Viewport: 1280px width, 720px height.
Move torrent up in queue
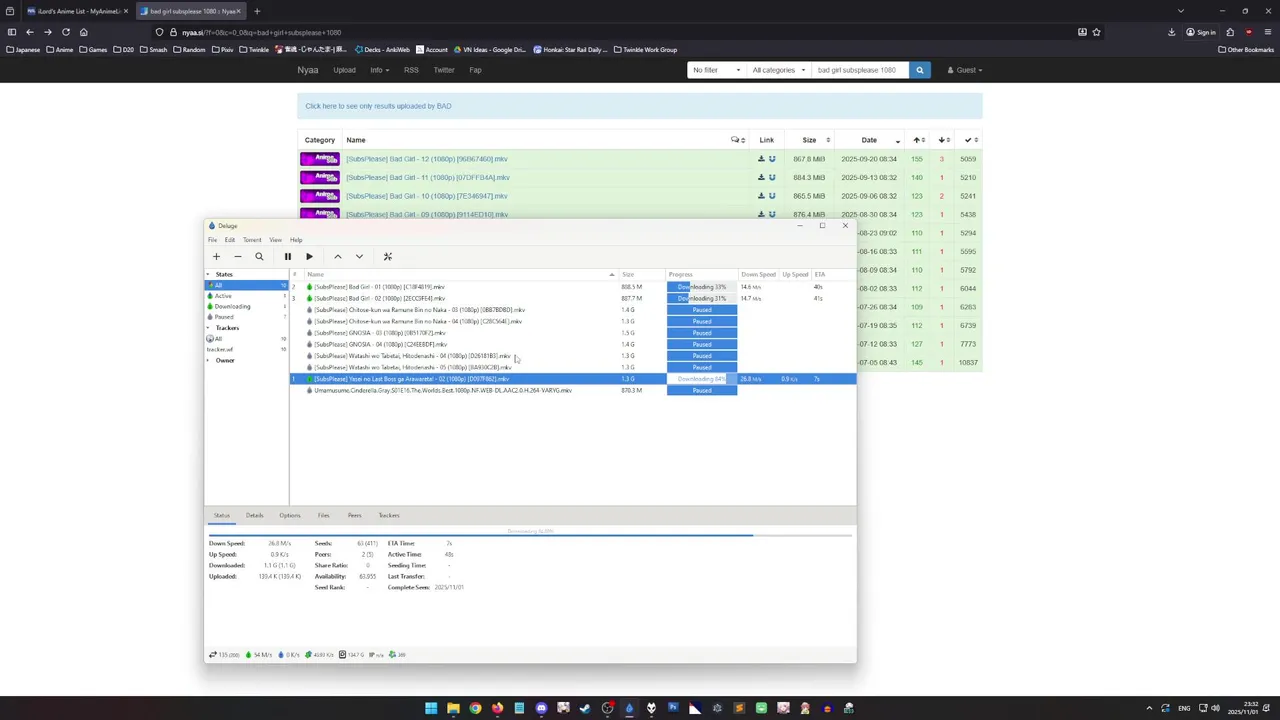click(337, 257)
